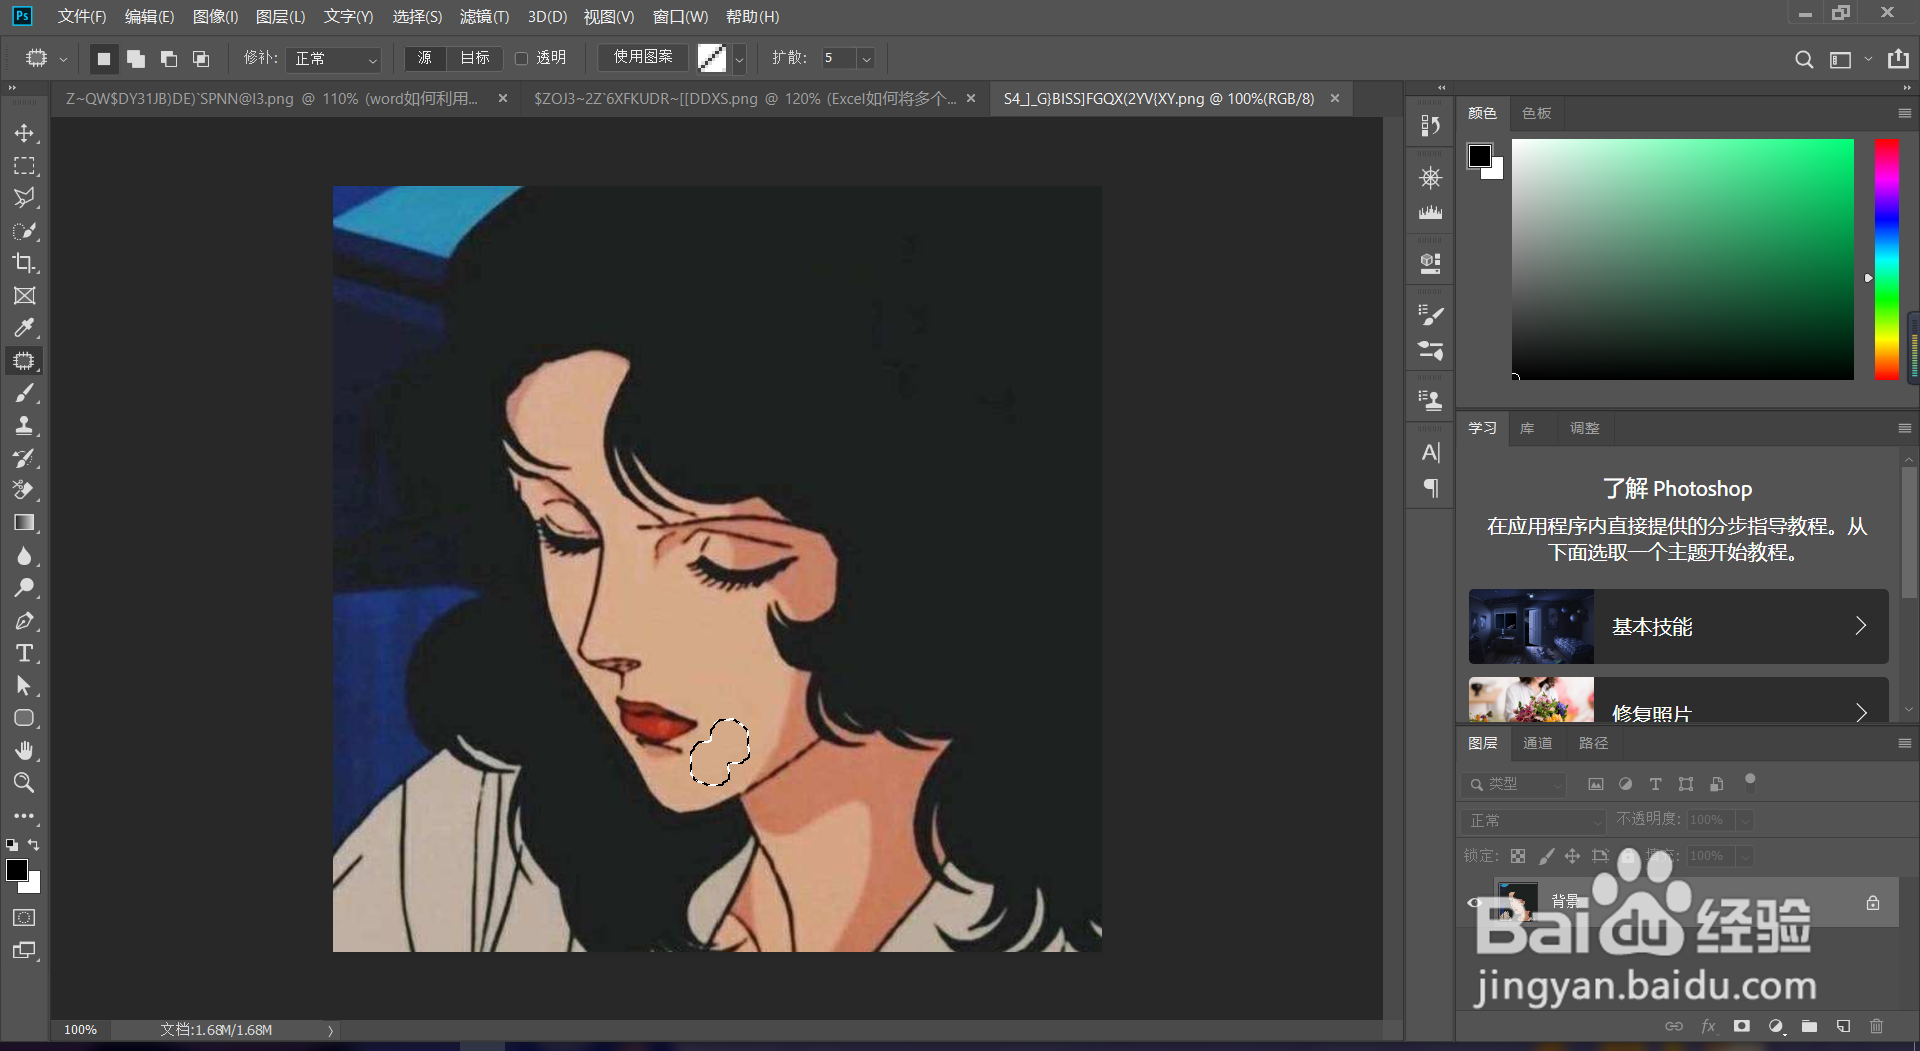Click the share document icon
The height and width of the screenshot is (1051, 1920).
[1898, 59]
